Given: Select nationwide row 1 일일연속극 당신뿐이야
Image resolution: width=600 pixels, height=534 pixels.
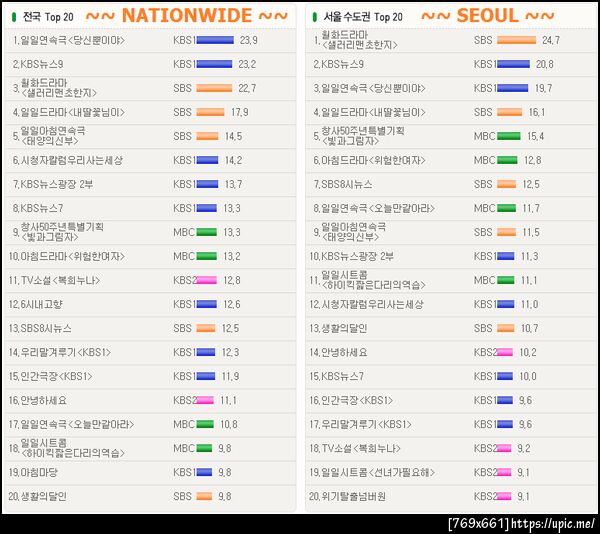Looking at the screenshot, I should [x=150, y=40].
